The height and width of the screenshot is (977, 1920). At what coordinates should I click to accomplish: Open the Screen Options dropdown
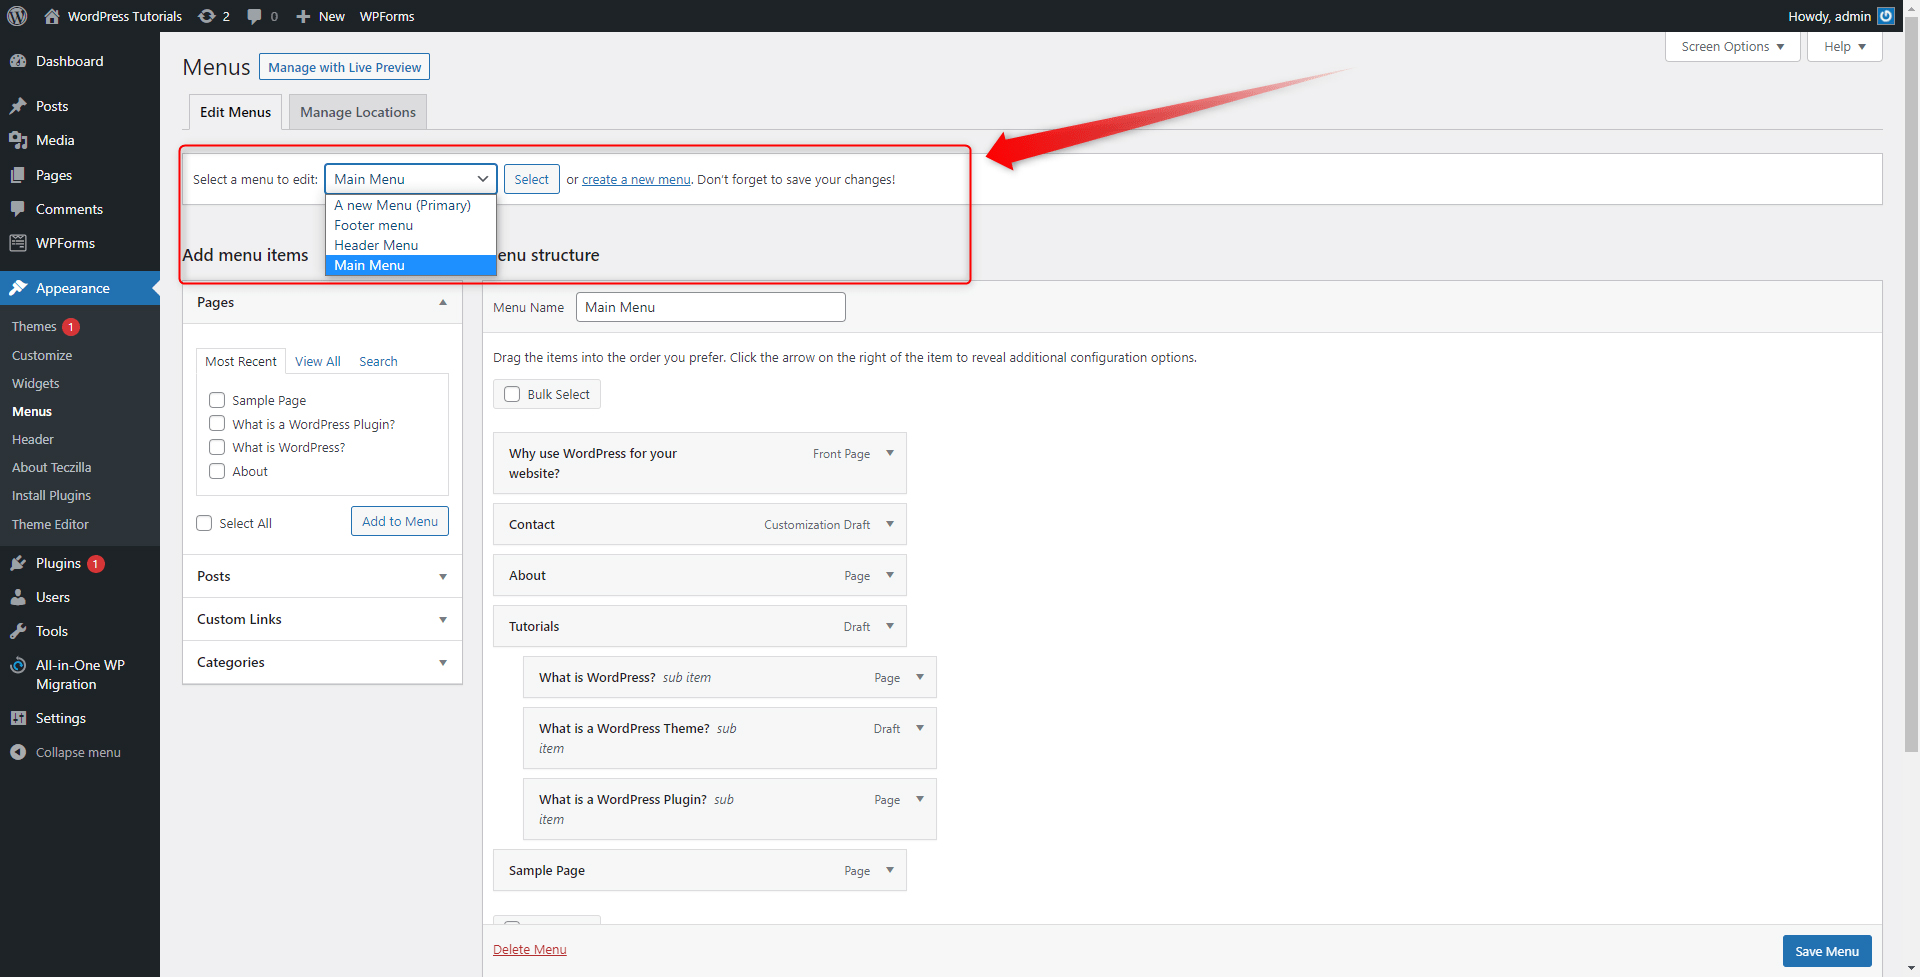[1732, 47]
